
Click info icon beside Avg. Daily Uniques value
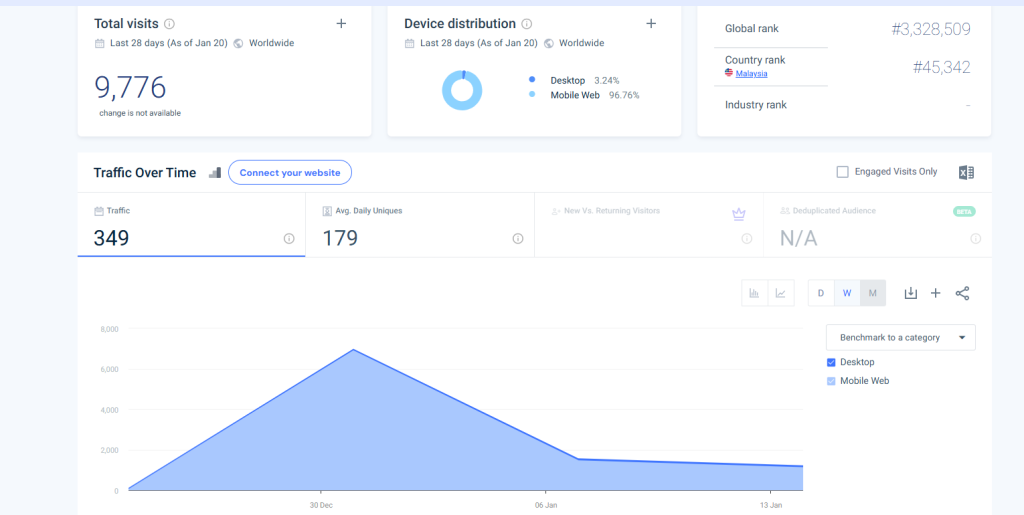[x=518, y=239]
